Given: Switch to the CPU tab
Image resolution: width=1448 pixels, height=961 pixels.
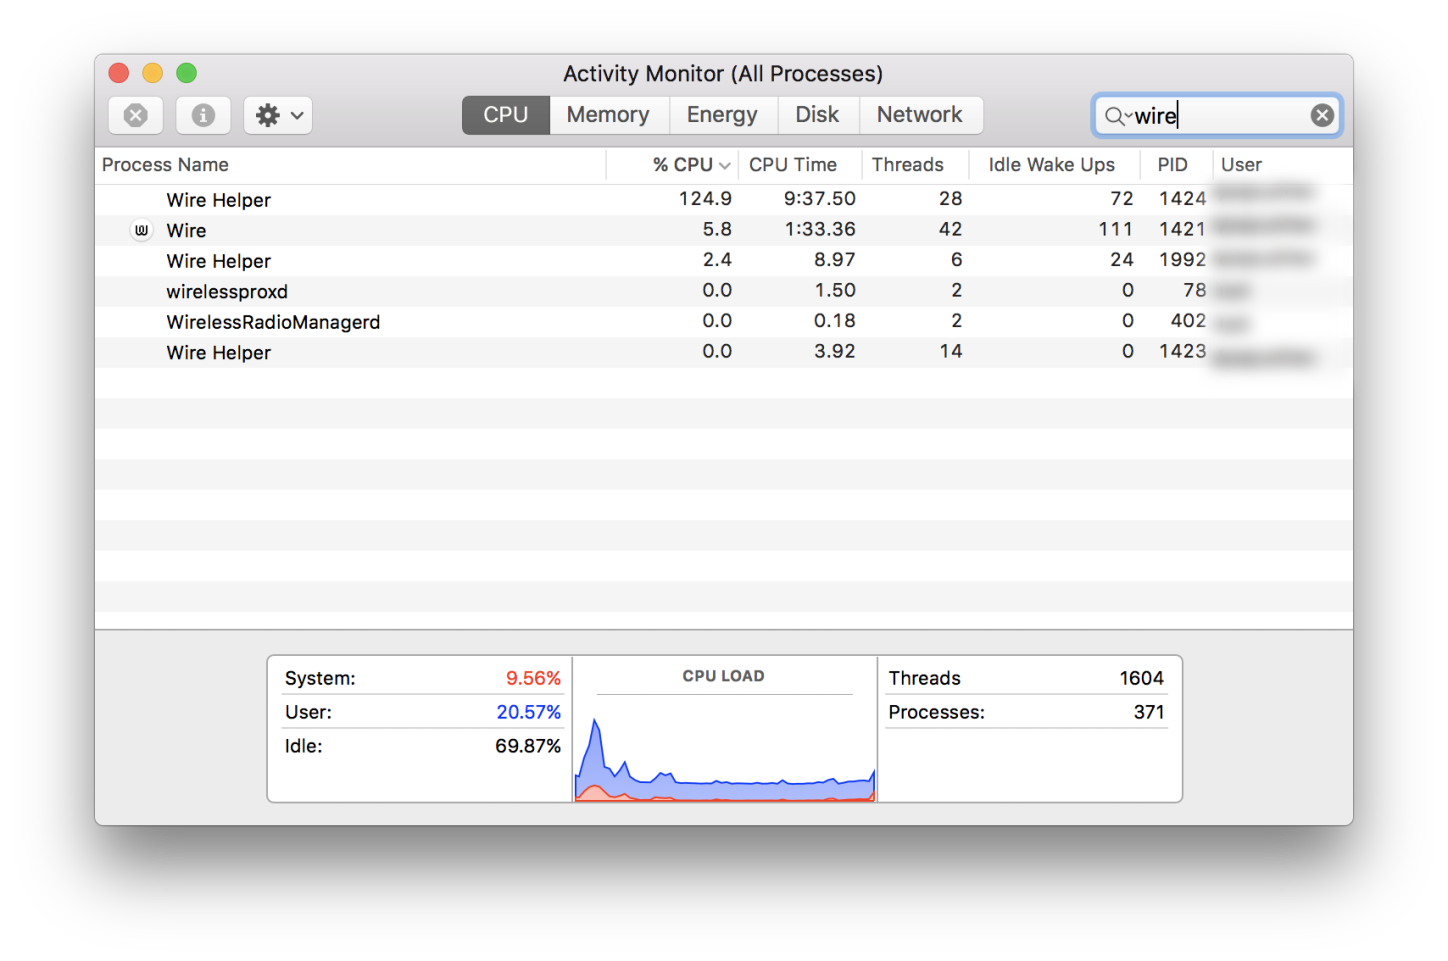Looking at the screenshot, I should pos(506,114).
